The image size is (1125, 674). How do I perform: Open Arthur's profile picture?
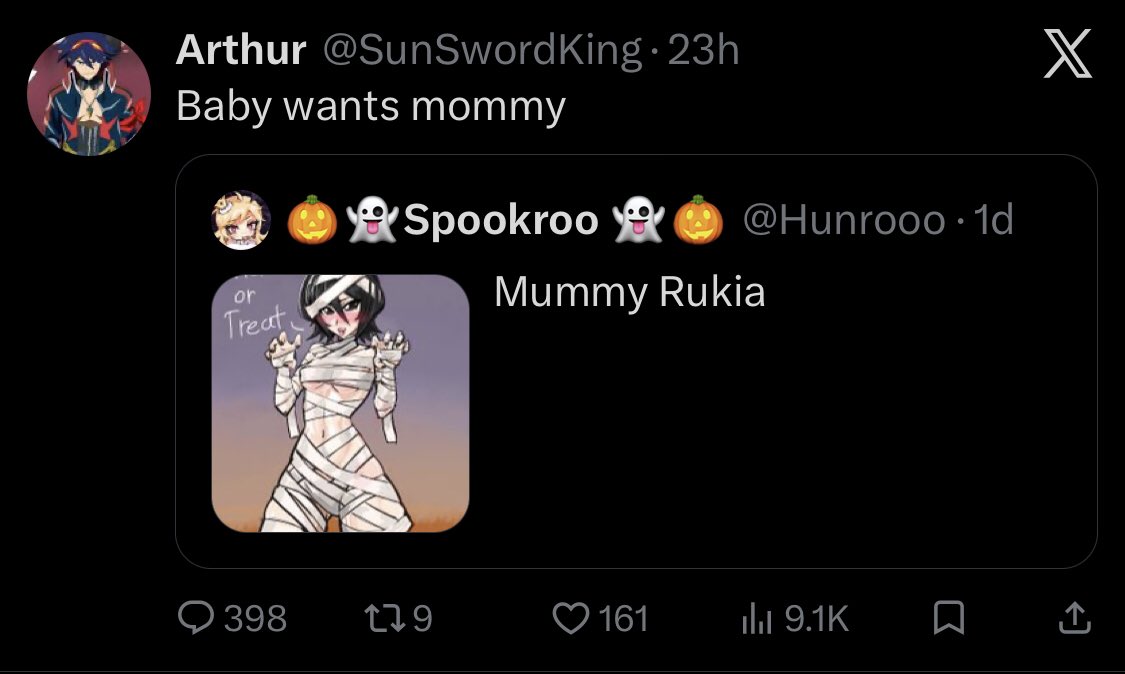coord(89,94)
